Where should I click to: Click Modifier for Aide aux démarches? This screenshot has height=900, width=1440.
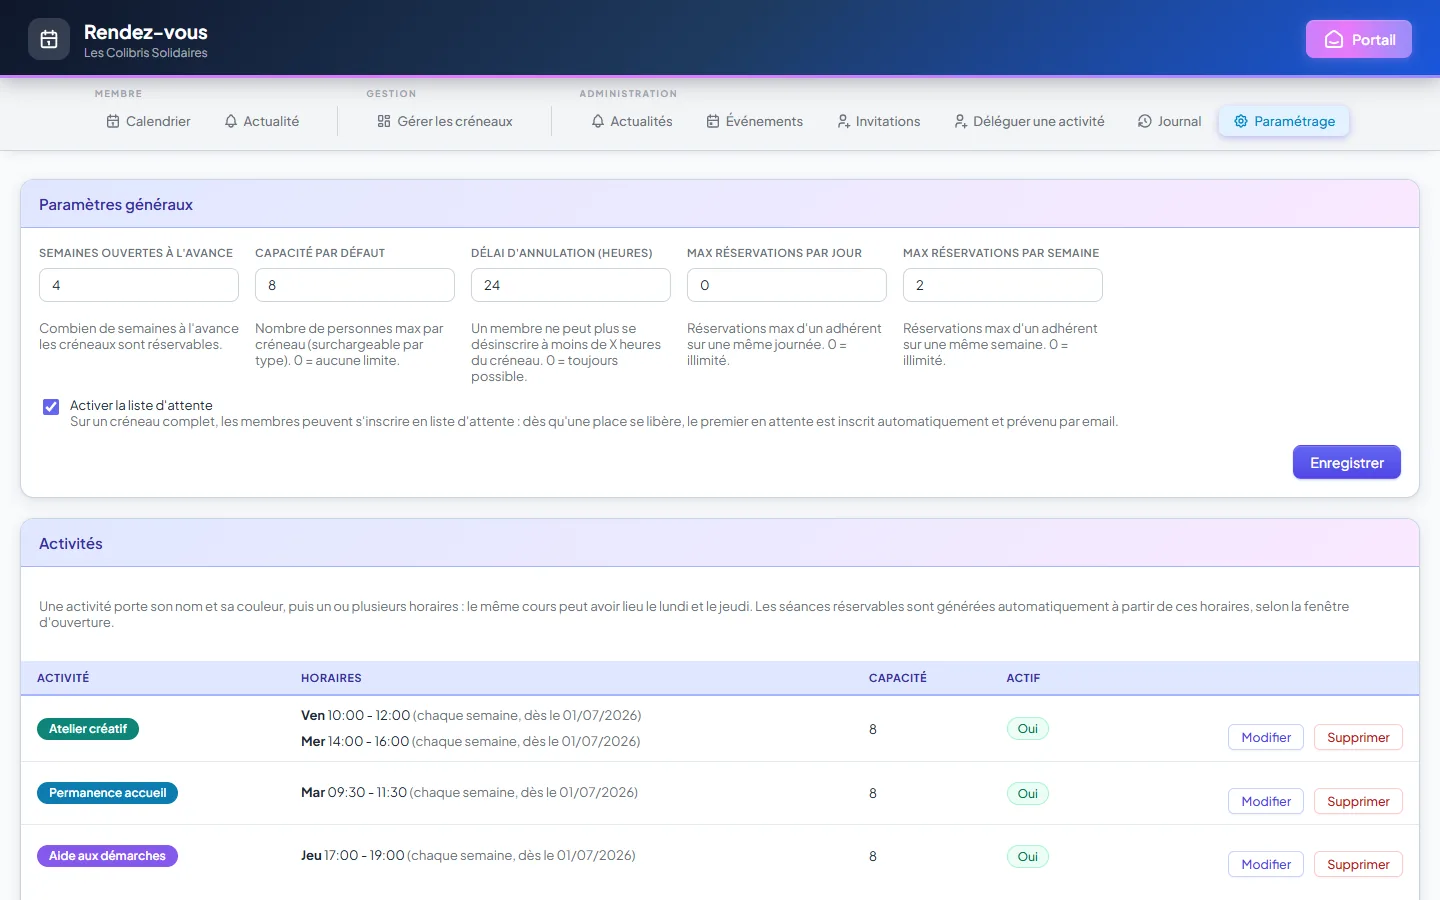(x=1266, y=864)
